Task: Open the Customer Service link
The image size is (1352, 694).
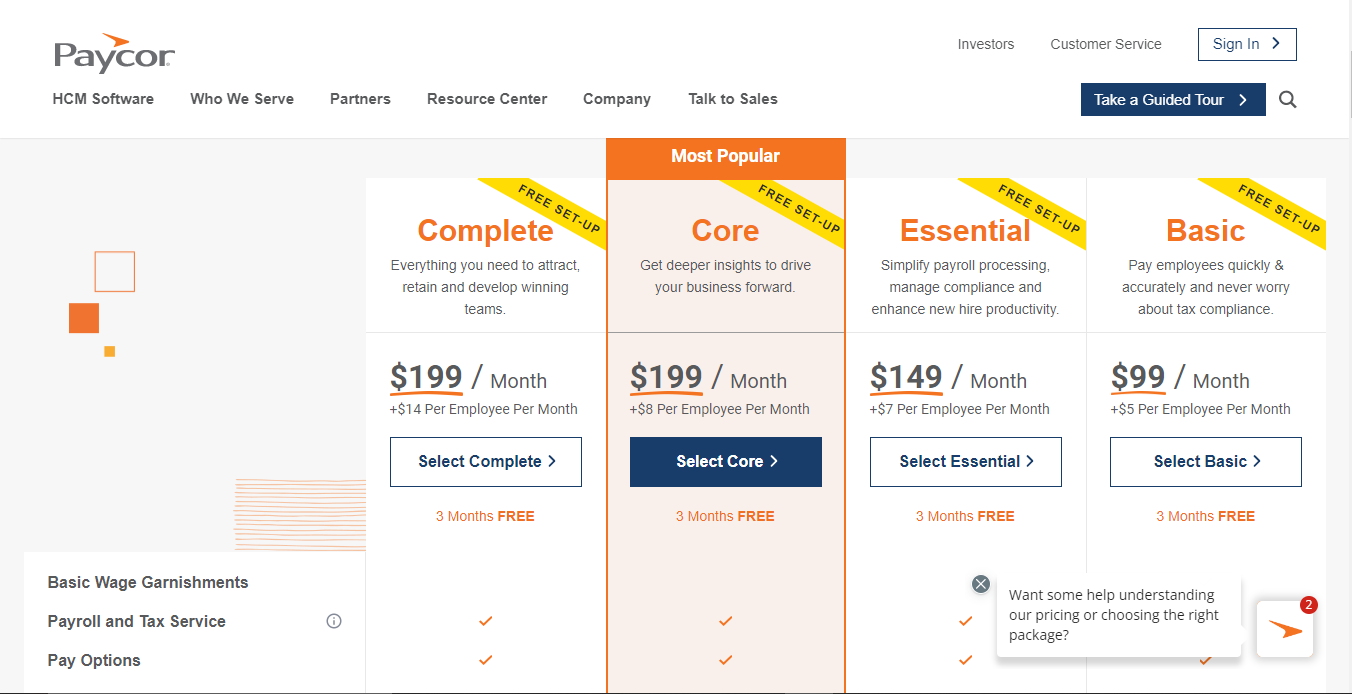Action: [x=1105, y=44]
